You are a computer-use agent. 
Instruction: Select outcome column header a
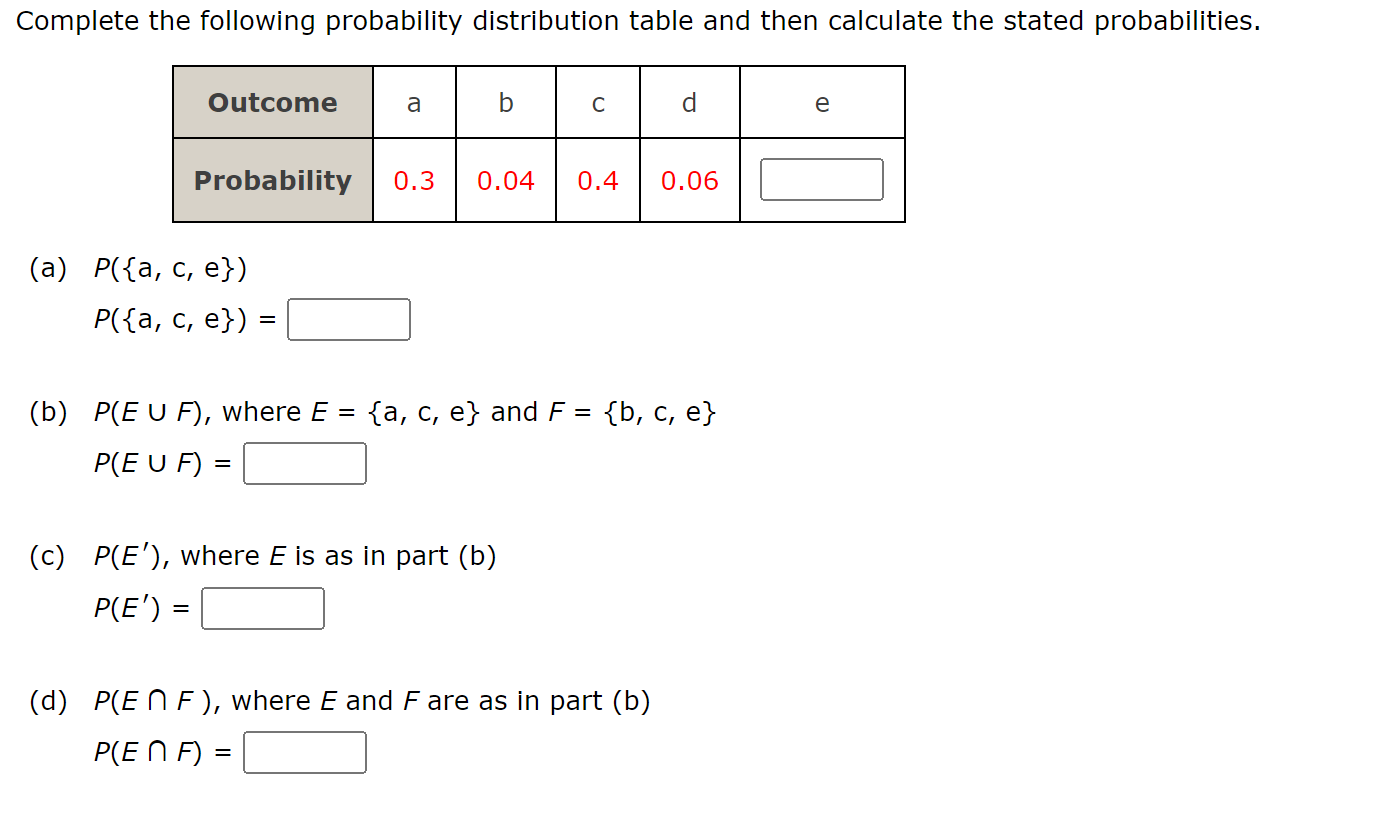point(413,102)
